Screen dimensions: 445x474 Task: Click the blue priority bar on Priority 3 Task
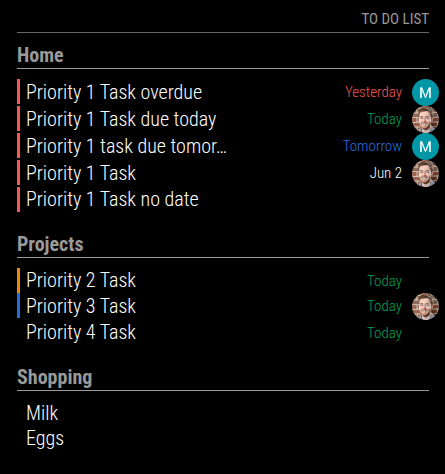(x=18, y=305)
